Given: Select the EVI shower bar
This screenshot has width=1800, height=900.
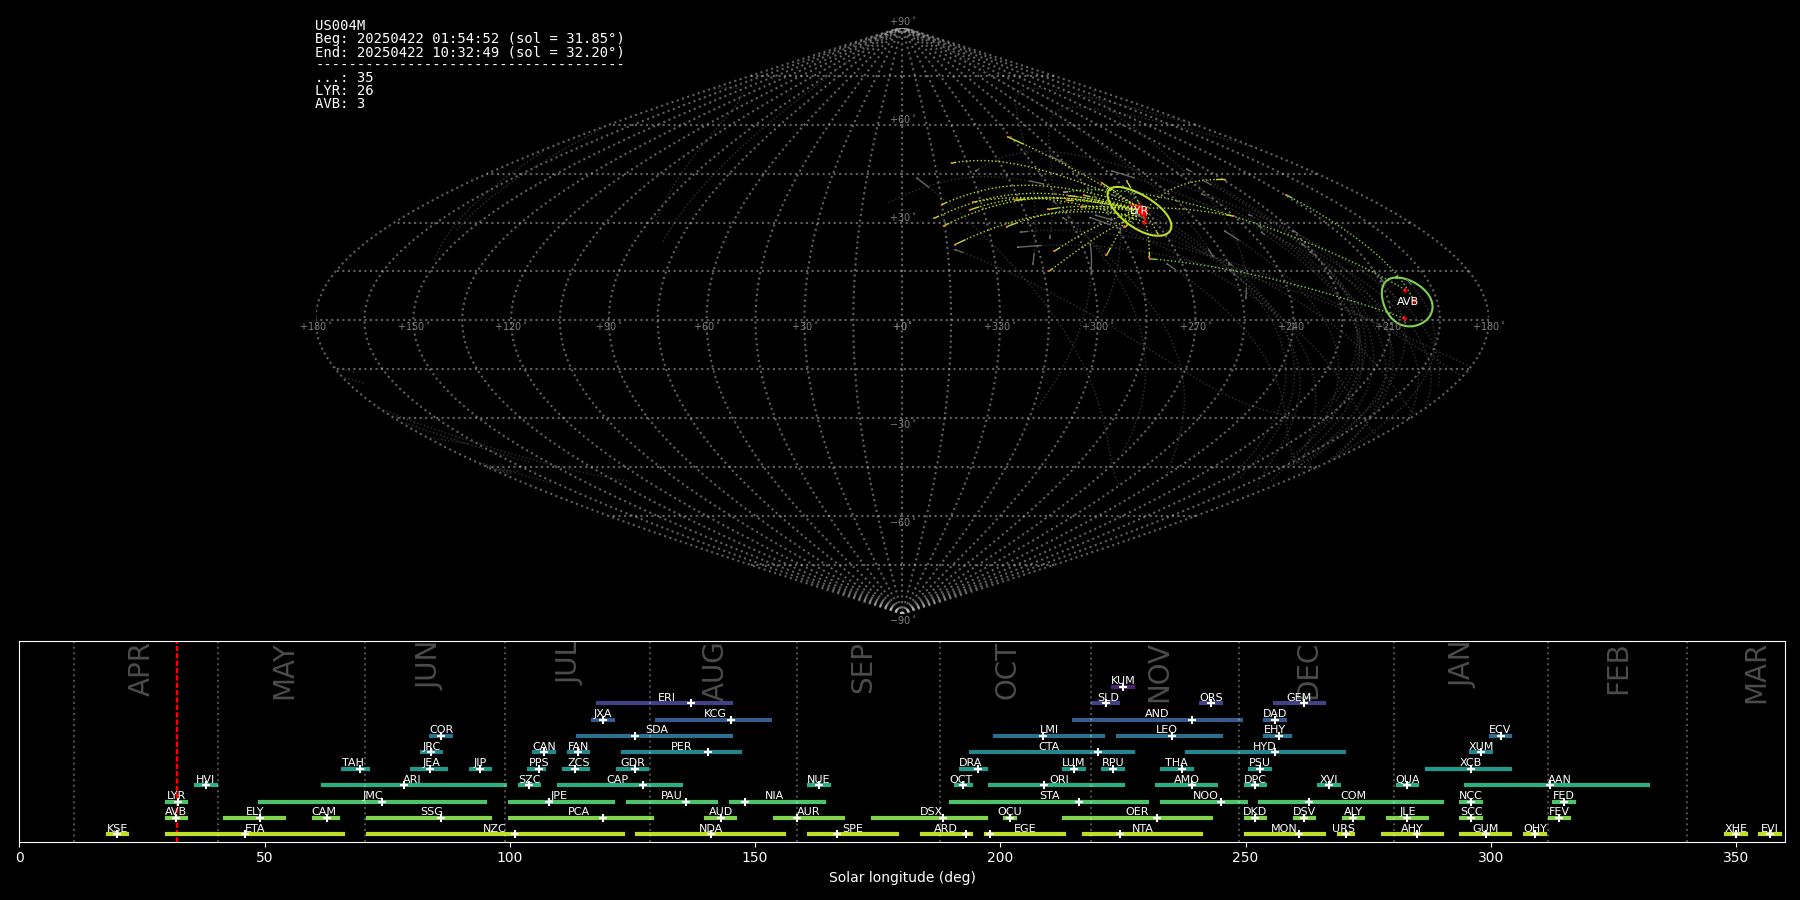Looking at the screenshot, I should coord(1770,834).
